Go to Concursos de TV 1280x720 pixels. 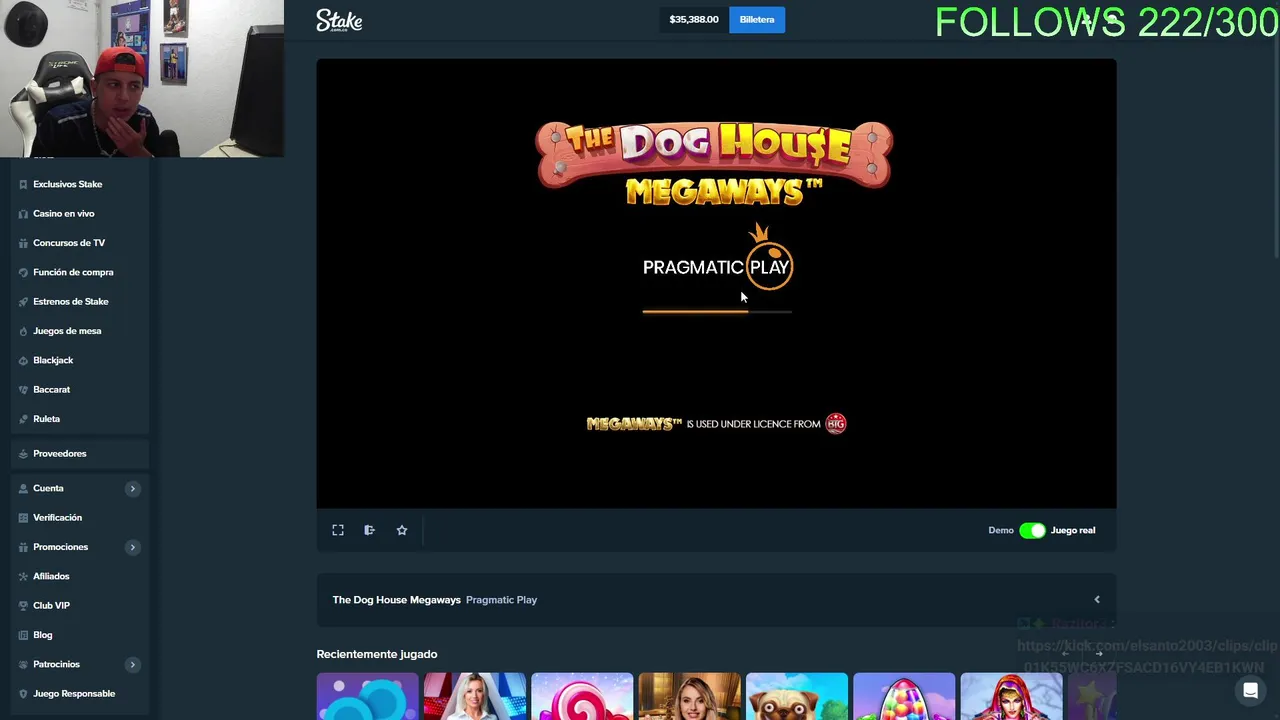pyautogui.click(x=68, y=243)
